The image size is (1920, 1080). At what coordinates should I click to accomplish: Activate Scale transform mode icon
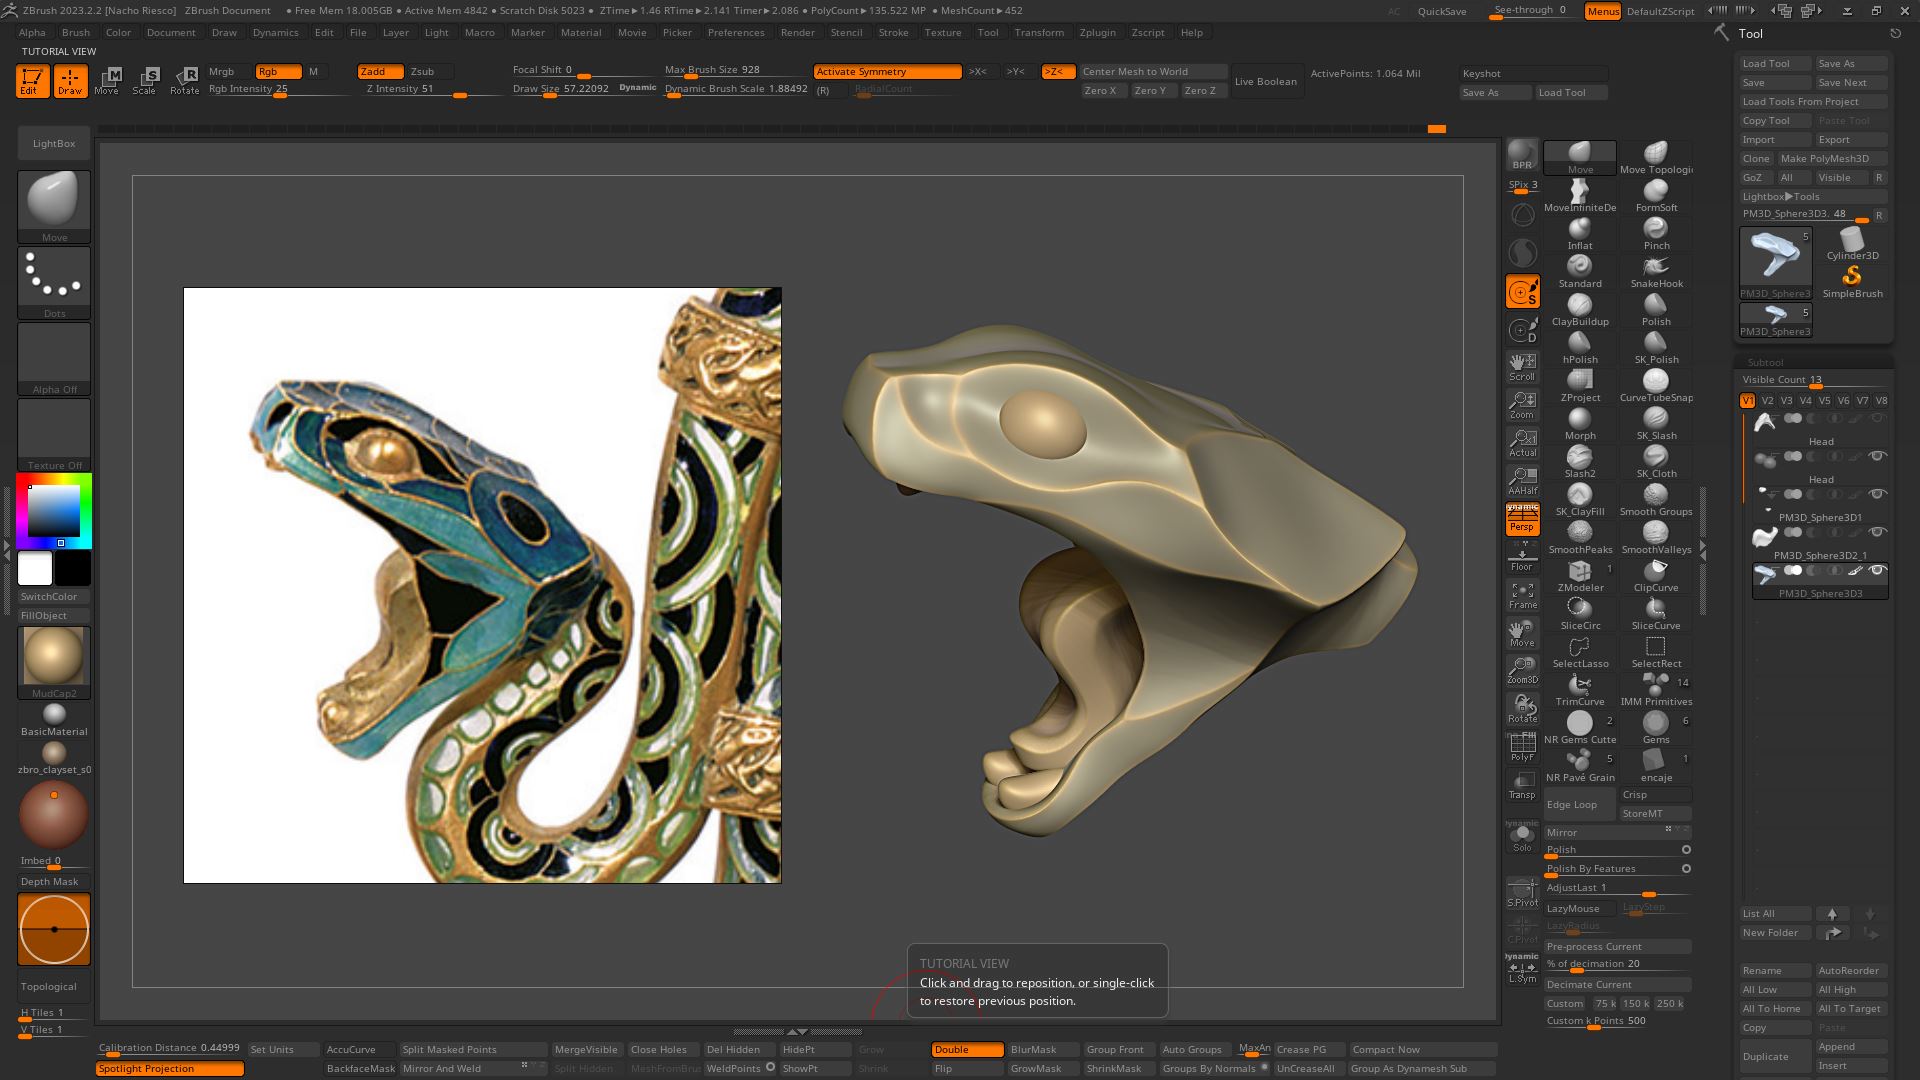click(x=145, y=80)
